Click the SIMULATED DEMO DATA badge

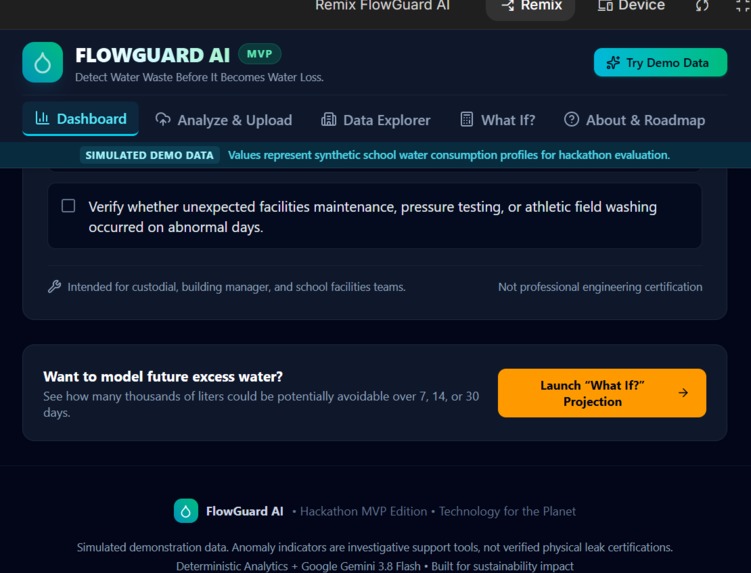(x=149, y=155)
